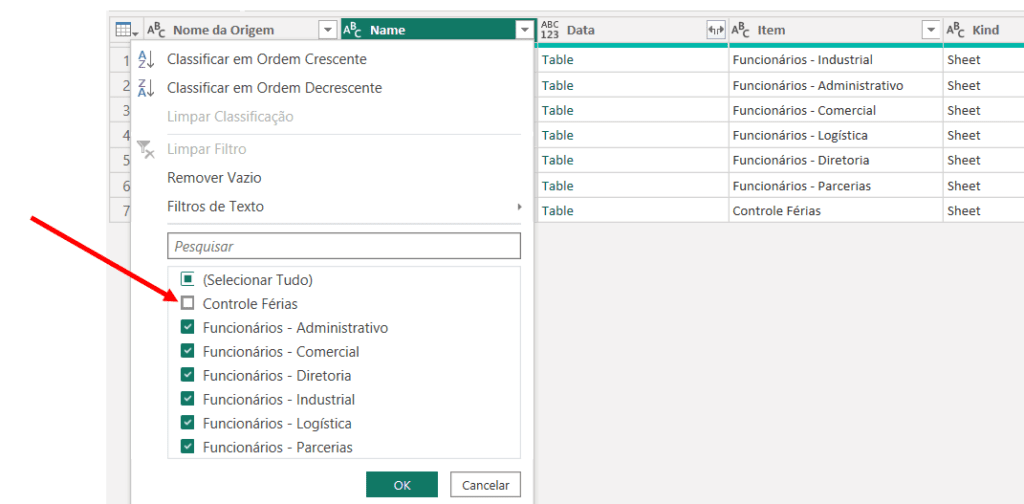The image size is (1024, 504).
Task: Click the ABC type icon of Kind column
Action: tap(955, 30)
